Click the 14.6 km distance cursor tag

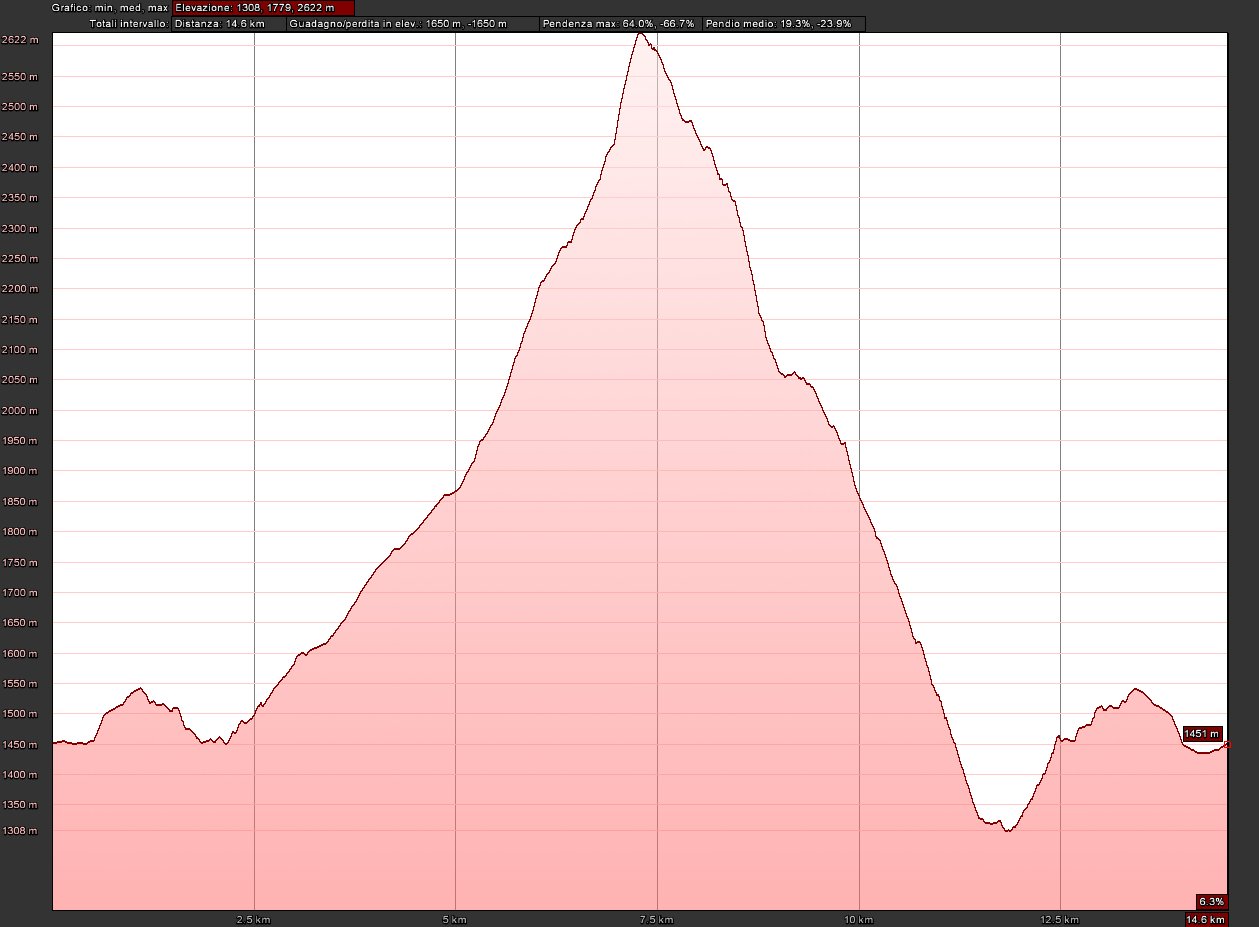pyautogui.click(x=1205, y=919)
